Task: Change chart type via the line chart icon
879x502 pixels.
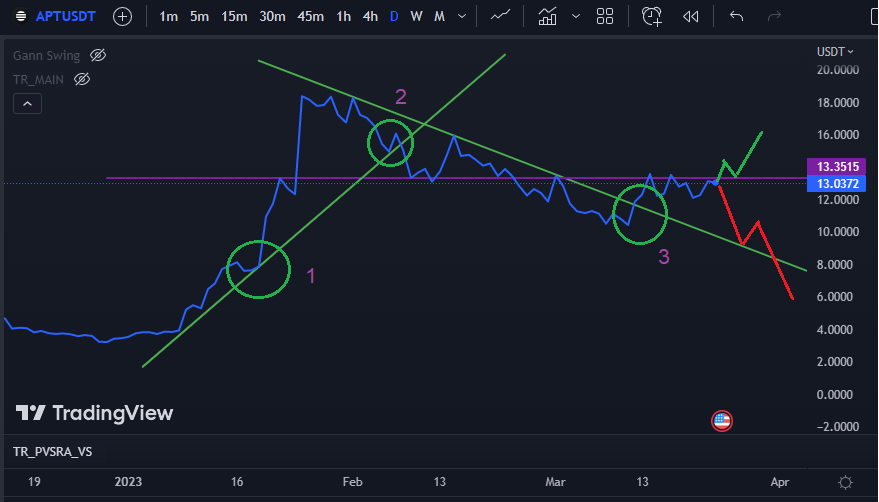Action: pos(500,16)
